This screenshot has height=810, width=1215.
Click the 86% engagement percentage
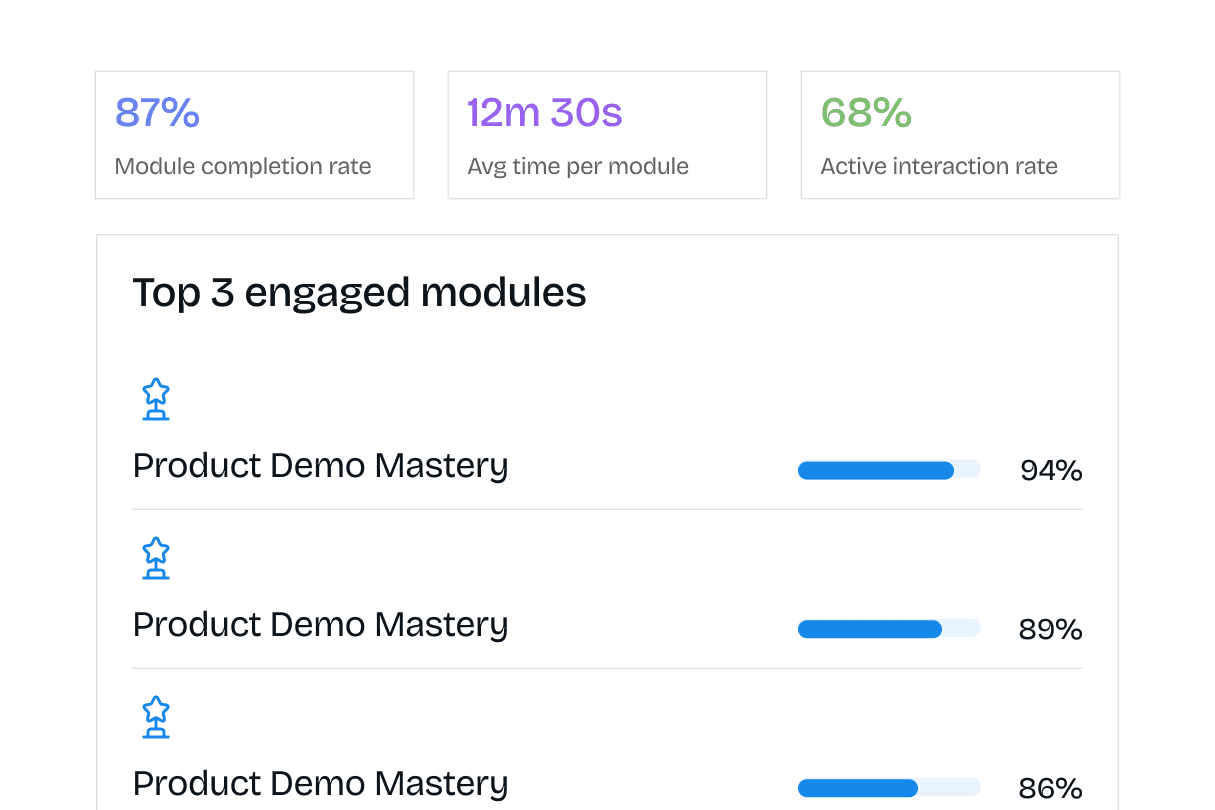1051,788
